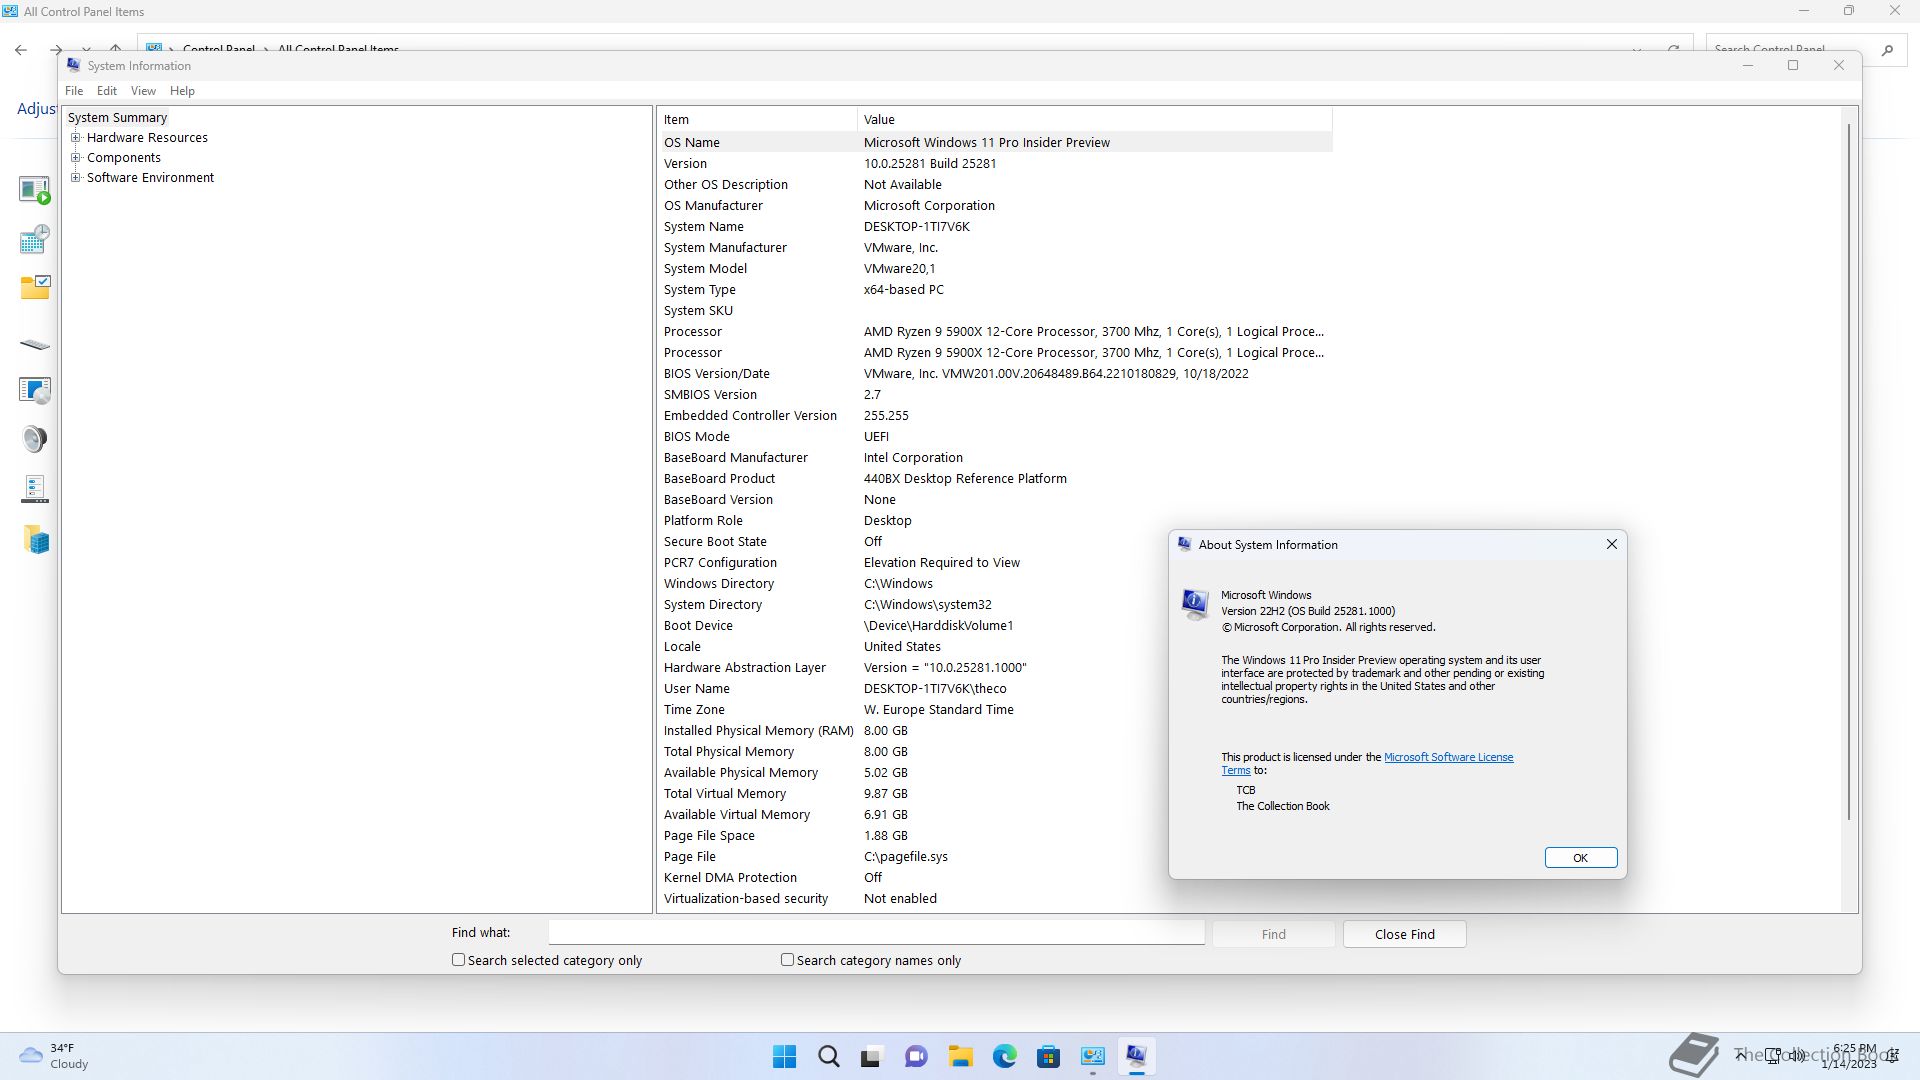1920x1080 pixels.
Task: Click the System Information title bar icon
Action: click(x=73, y=65)
